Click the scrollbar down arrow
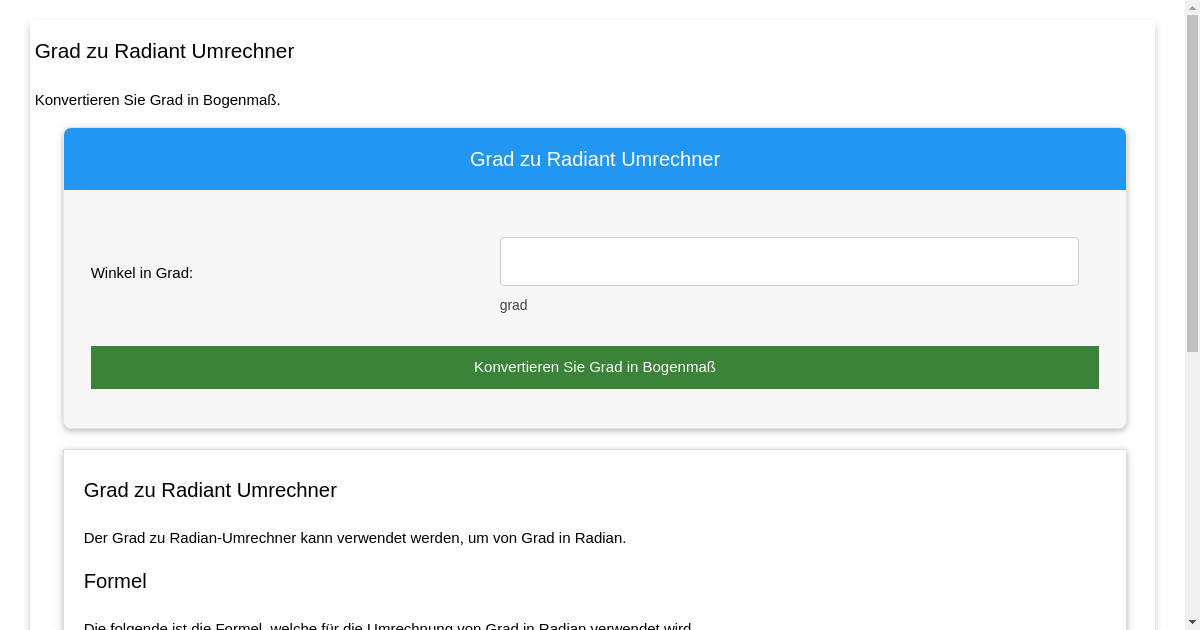This screenshot has width=1200, height=630. click(1192, 621)
